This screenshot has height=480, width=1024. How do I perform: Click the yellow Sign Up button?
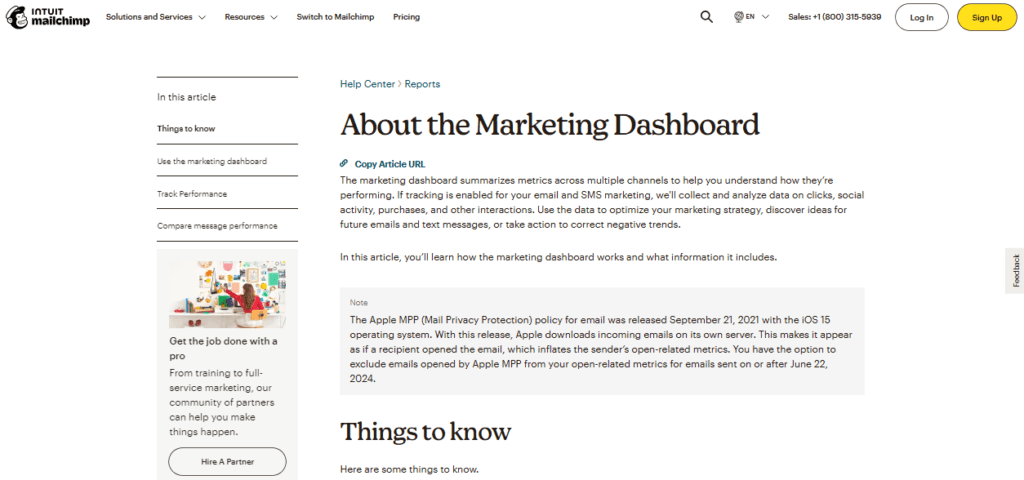click(x=986, y=18)
